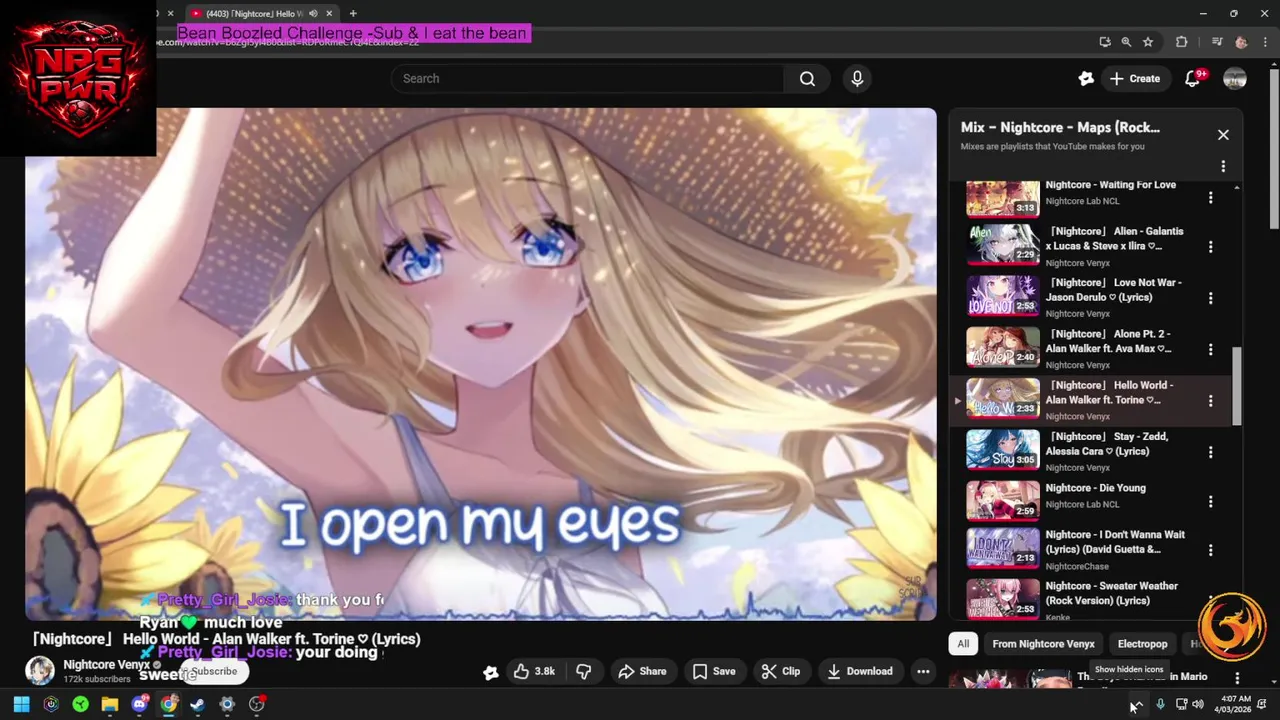The image size is (1280, 720).
Task: Click into the YouTube search field
Action: 588,79
